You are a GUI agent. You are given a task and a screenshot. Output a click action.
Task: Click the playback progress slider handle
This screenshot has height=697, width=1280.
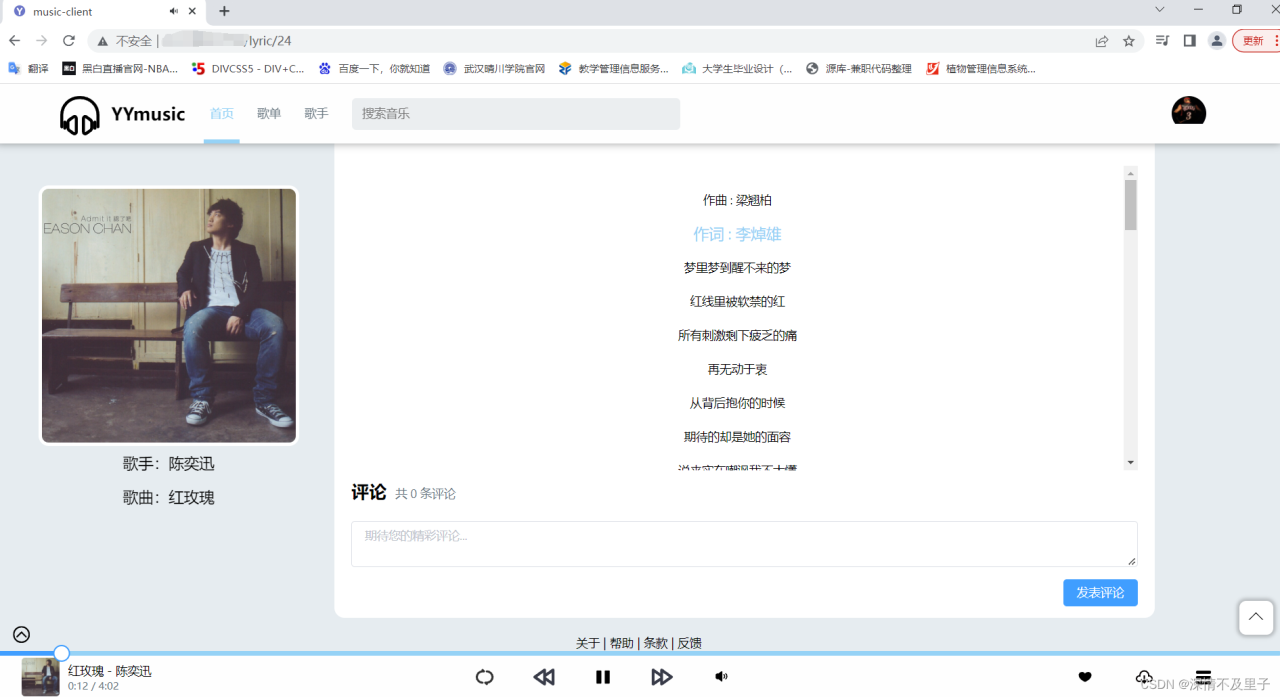pos(61,653)
